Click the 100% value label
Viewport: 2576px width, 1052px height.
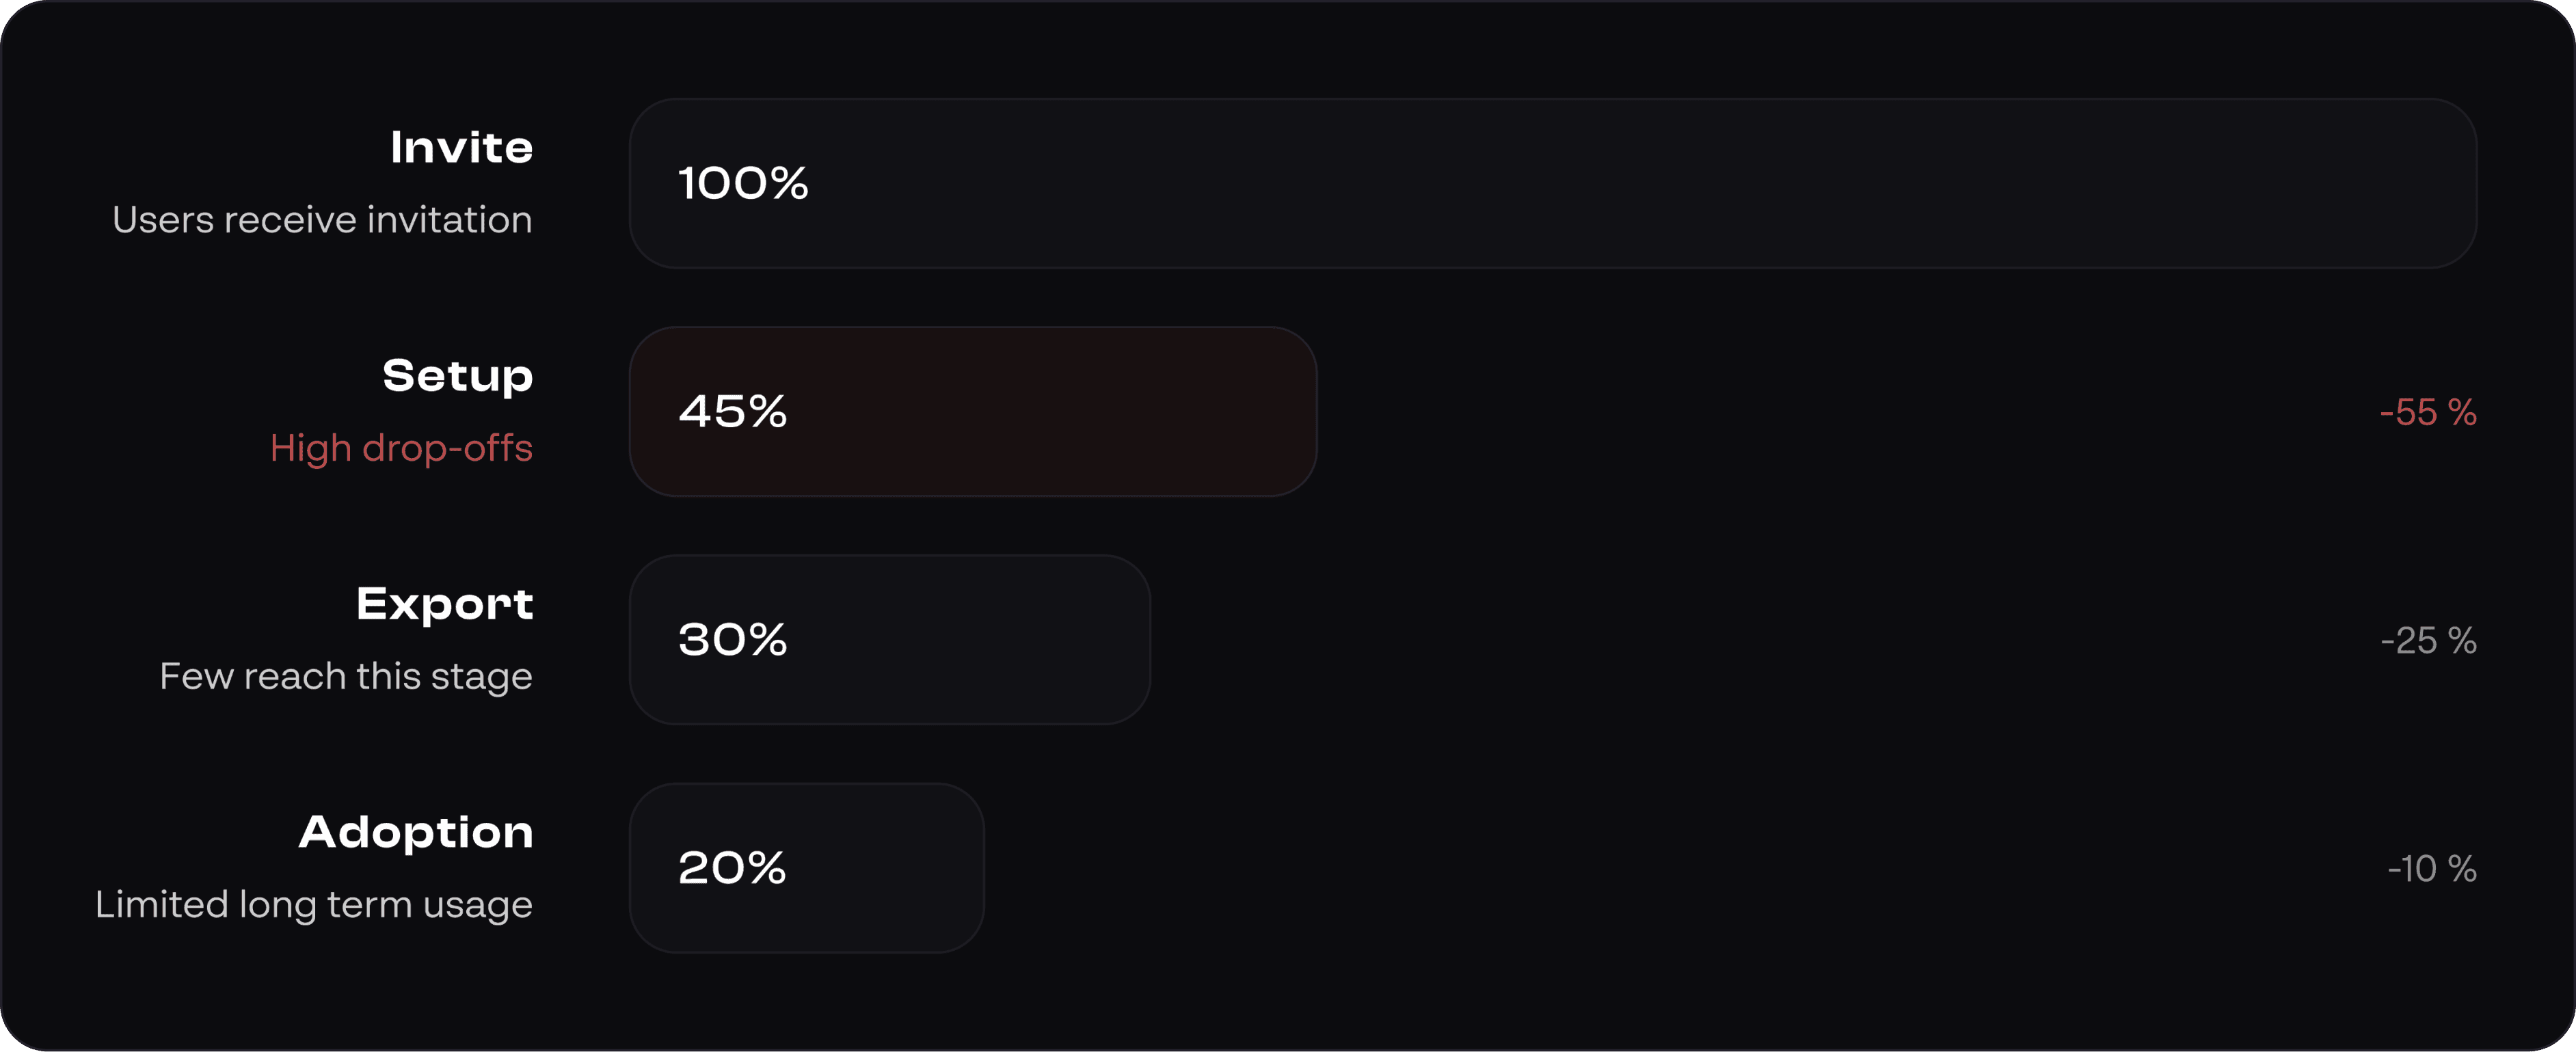click(743, 183)
